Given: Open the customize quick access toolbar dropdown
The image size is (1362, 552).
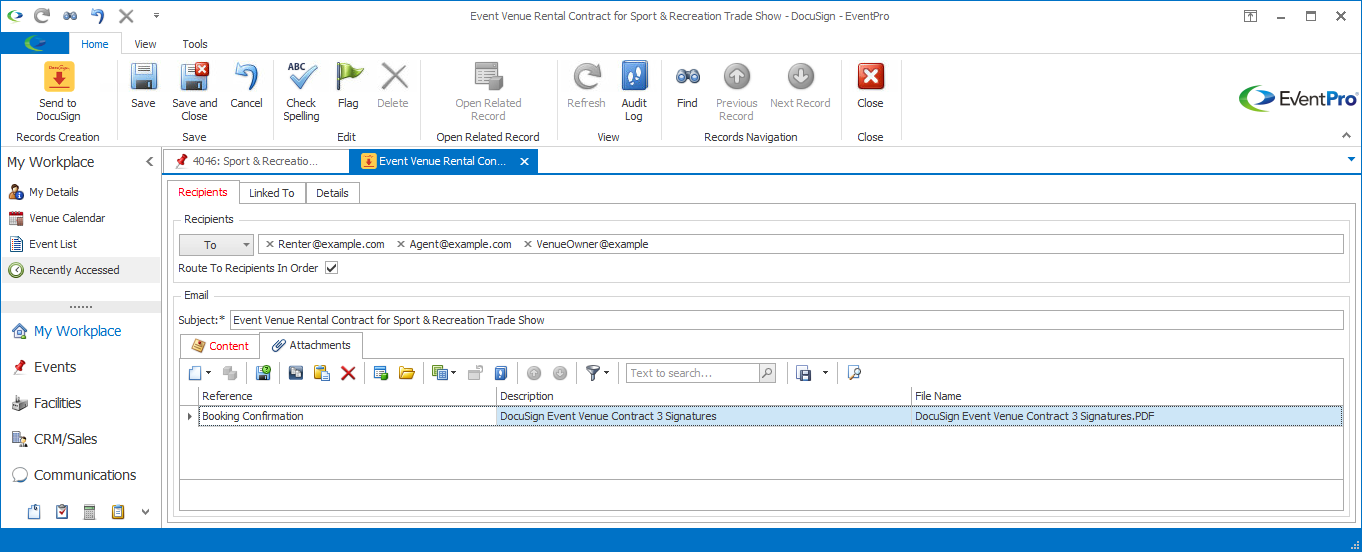Looking at the screenshot, I should (156, 16).
